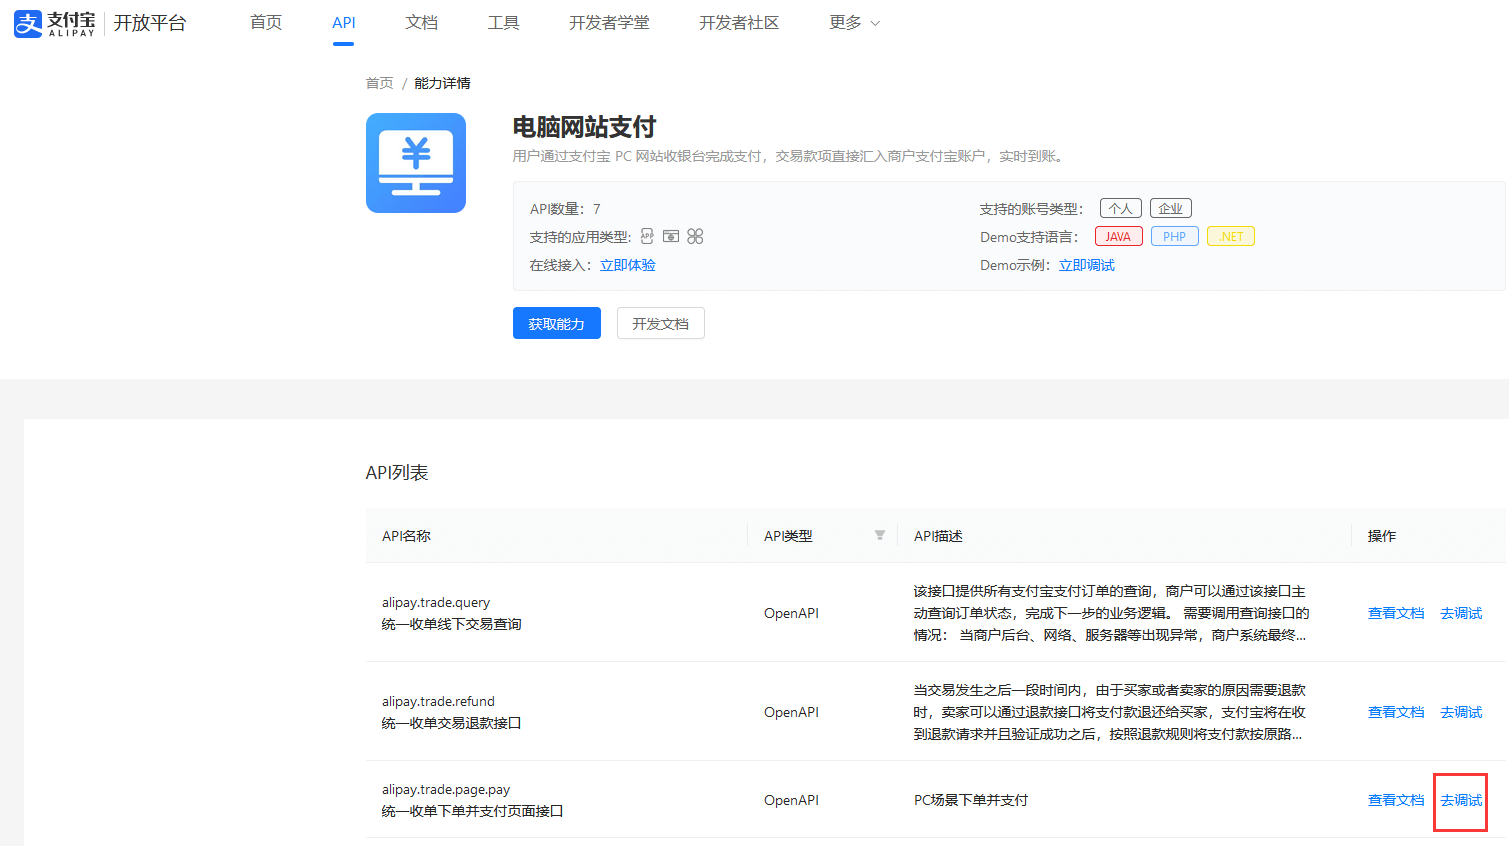Screen dimensions: 1509x846
Task: Open 查看文档 for alipay.trade.query
Action: coord(1396,613)
